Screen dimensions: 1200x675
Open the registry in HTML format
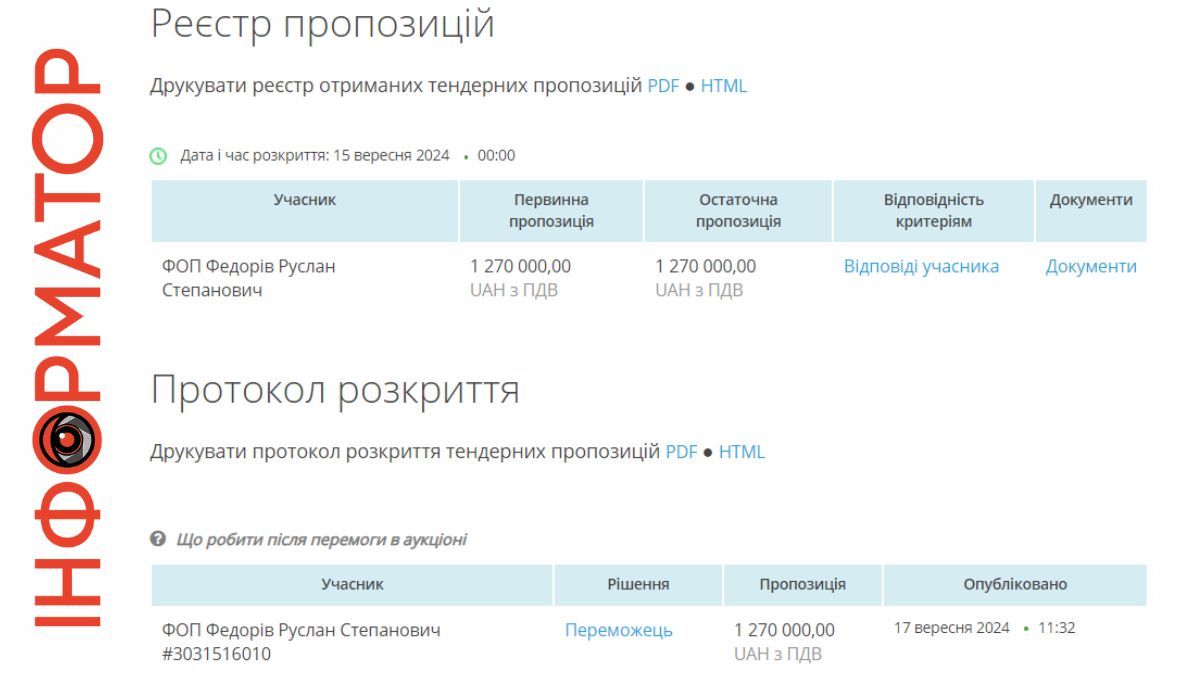tap(724, 86)
